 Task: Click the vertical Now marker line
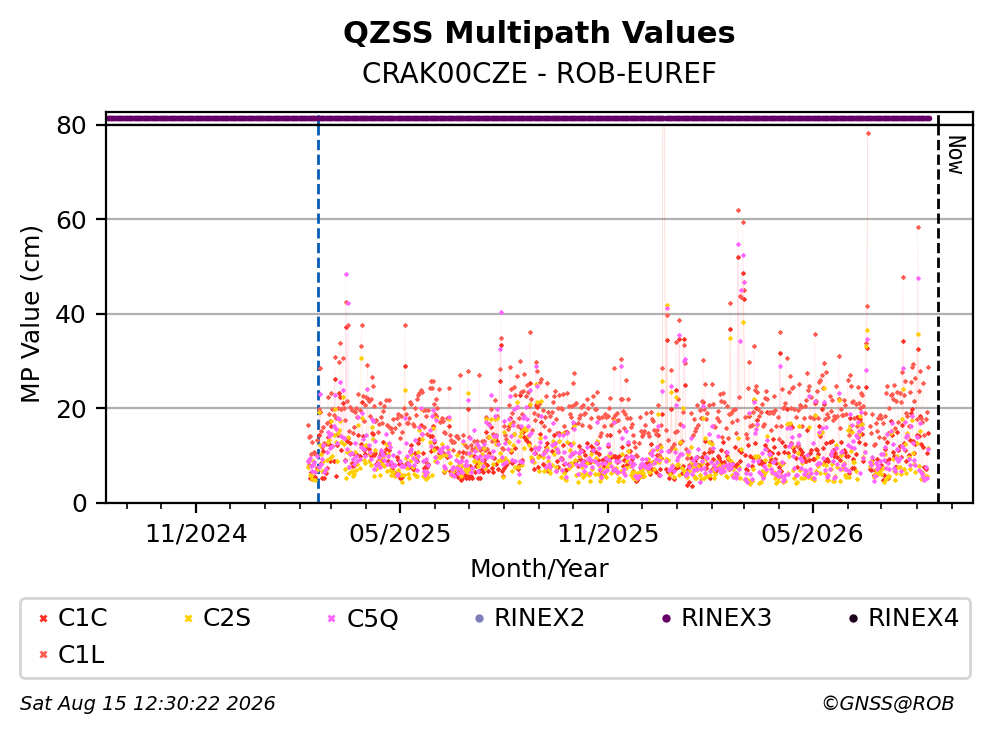tap(938, 310)
